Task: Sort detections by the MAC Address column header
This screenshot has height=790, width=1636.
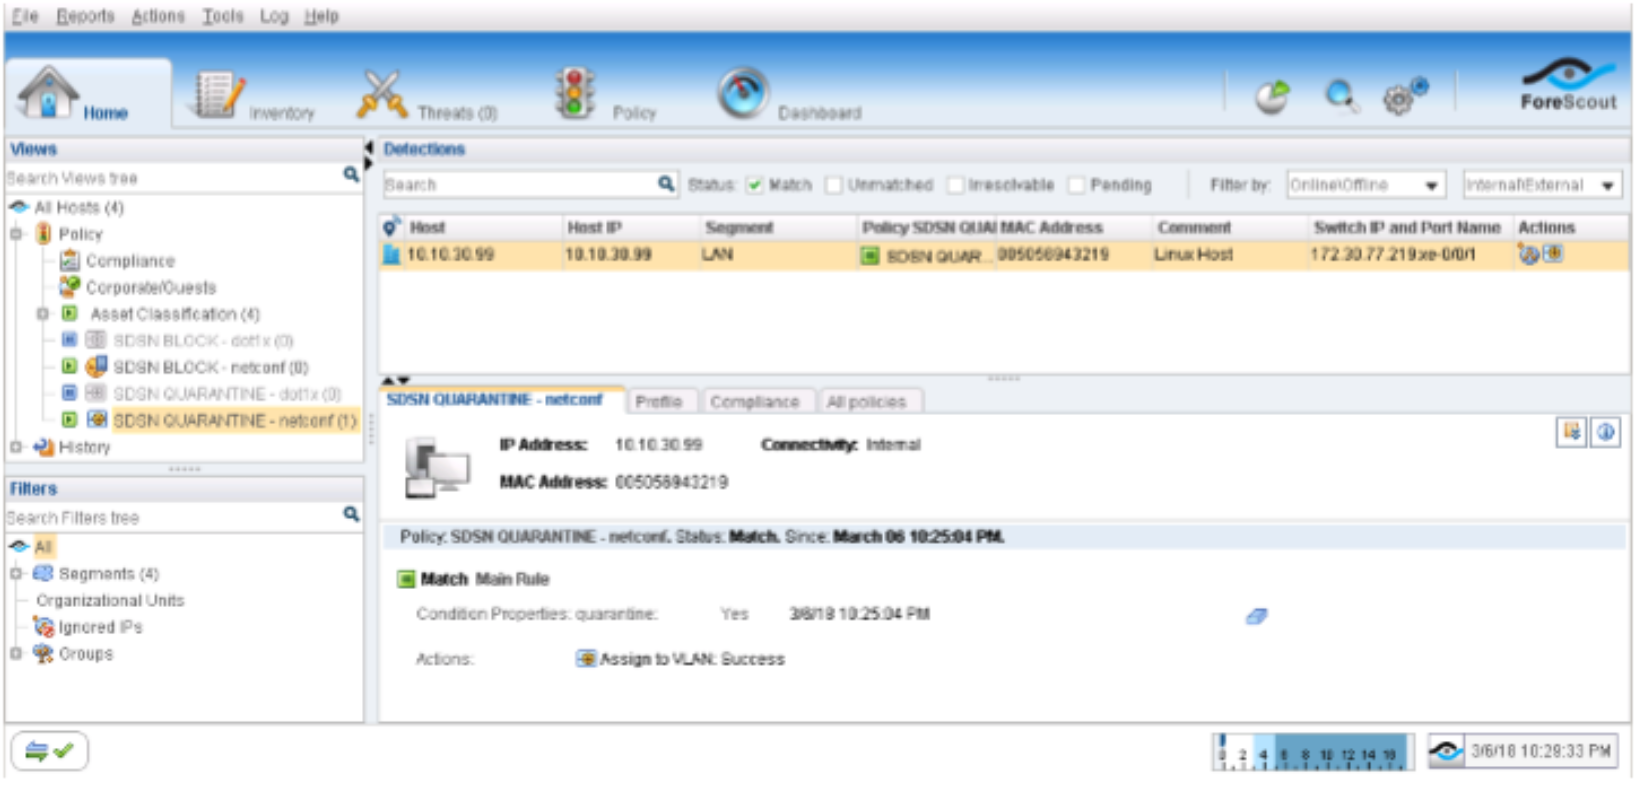Action: click(1074, 227)
